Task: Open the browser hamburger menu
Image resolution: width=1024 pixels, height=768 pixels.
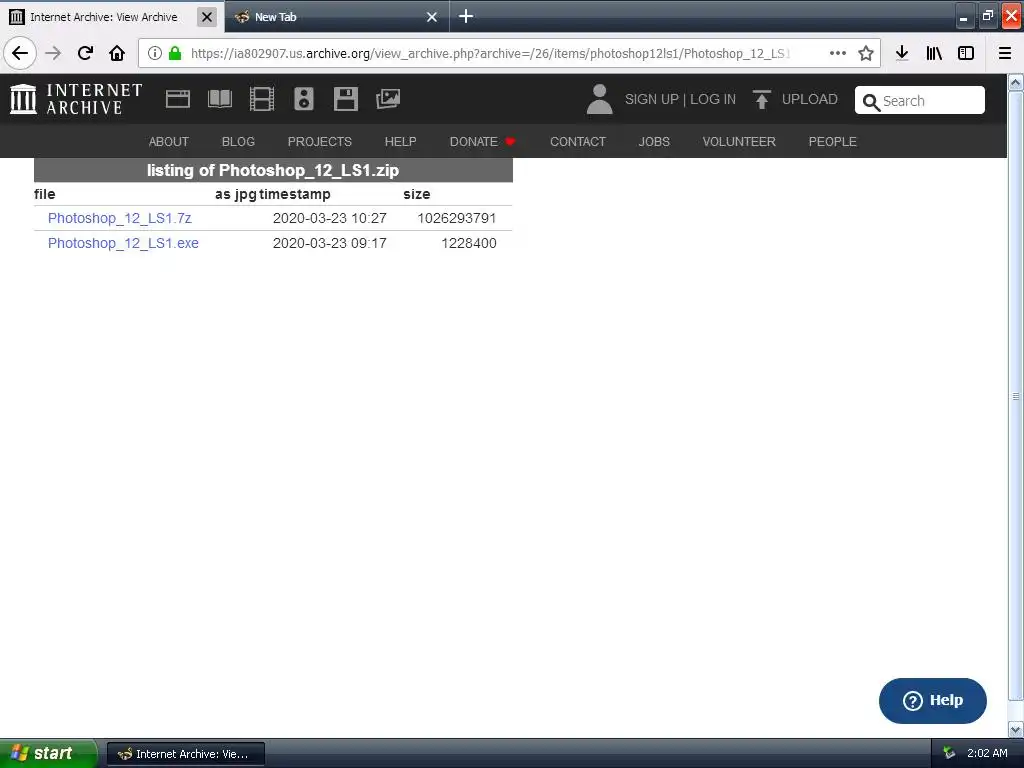Action: click(x=1005, y=53)
